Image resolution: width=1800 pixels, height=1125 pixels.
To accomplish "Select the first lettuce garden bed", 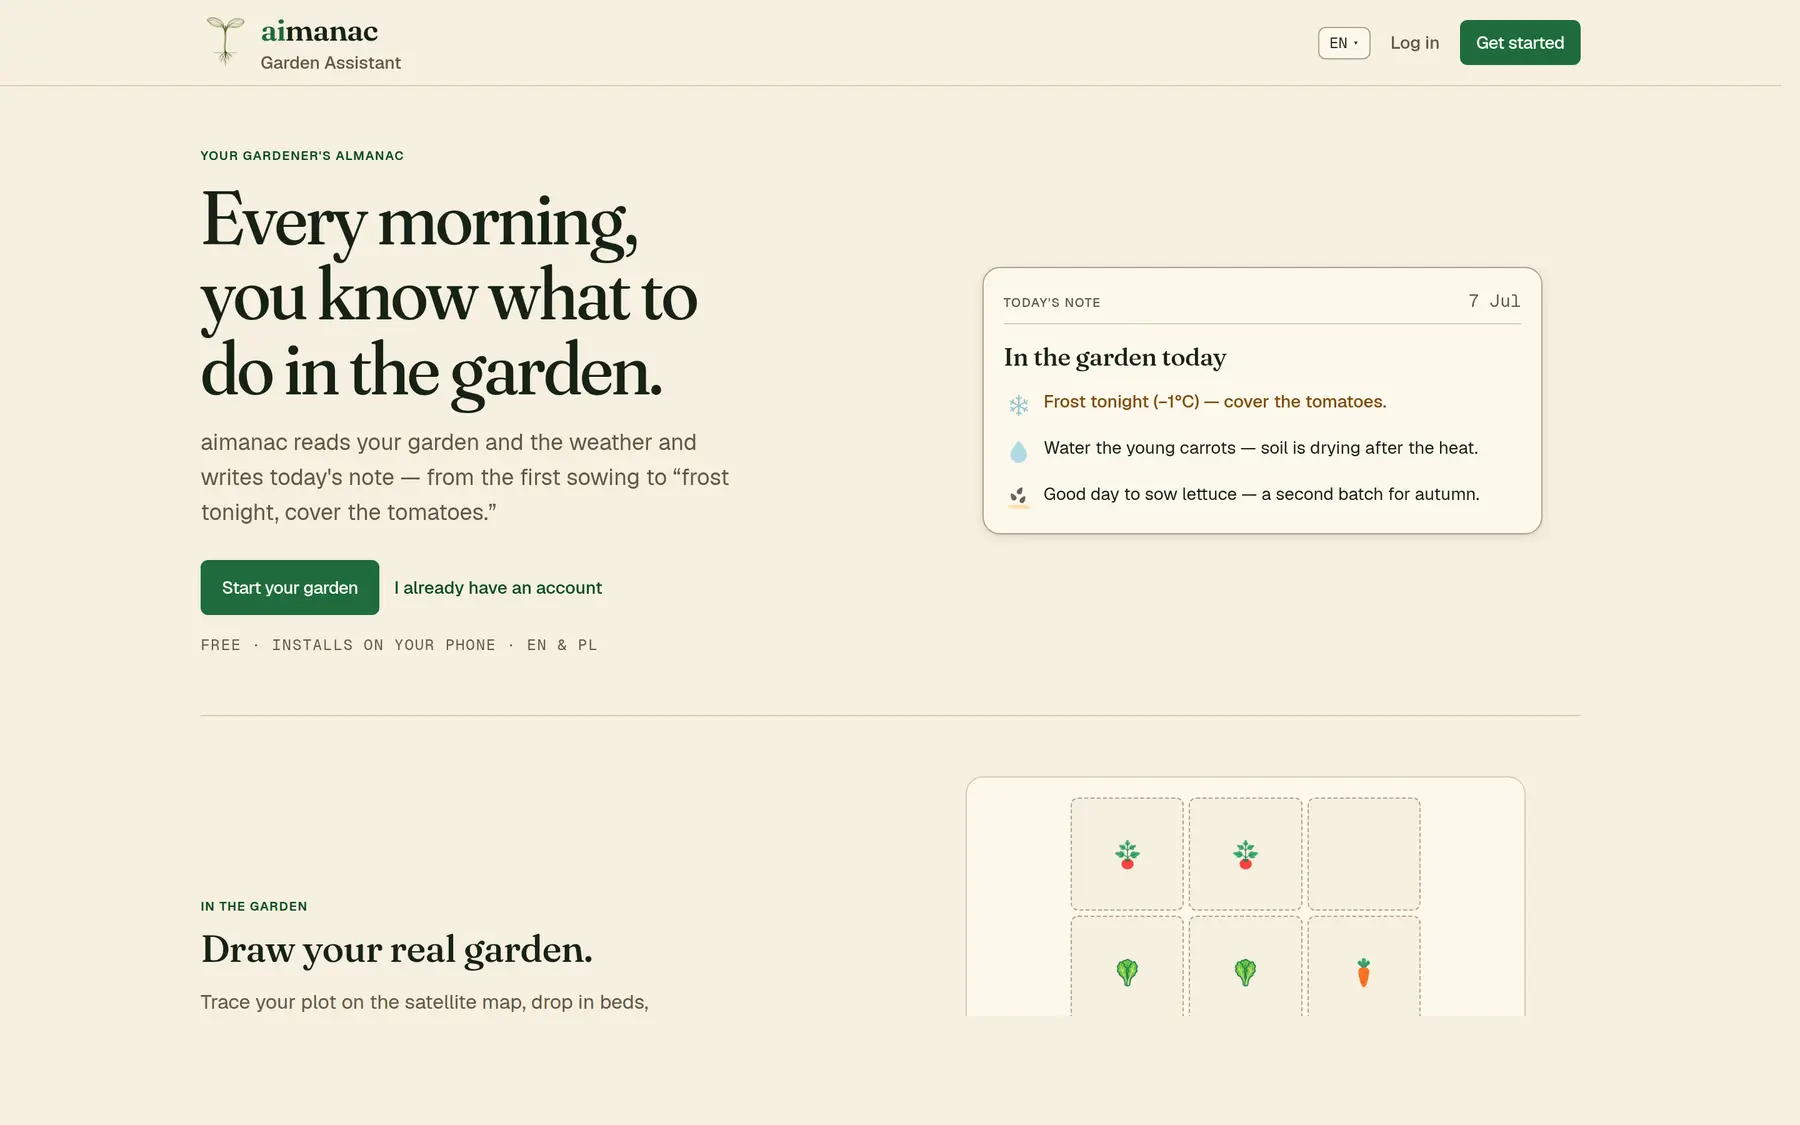I will (1127, 967).
